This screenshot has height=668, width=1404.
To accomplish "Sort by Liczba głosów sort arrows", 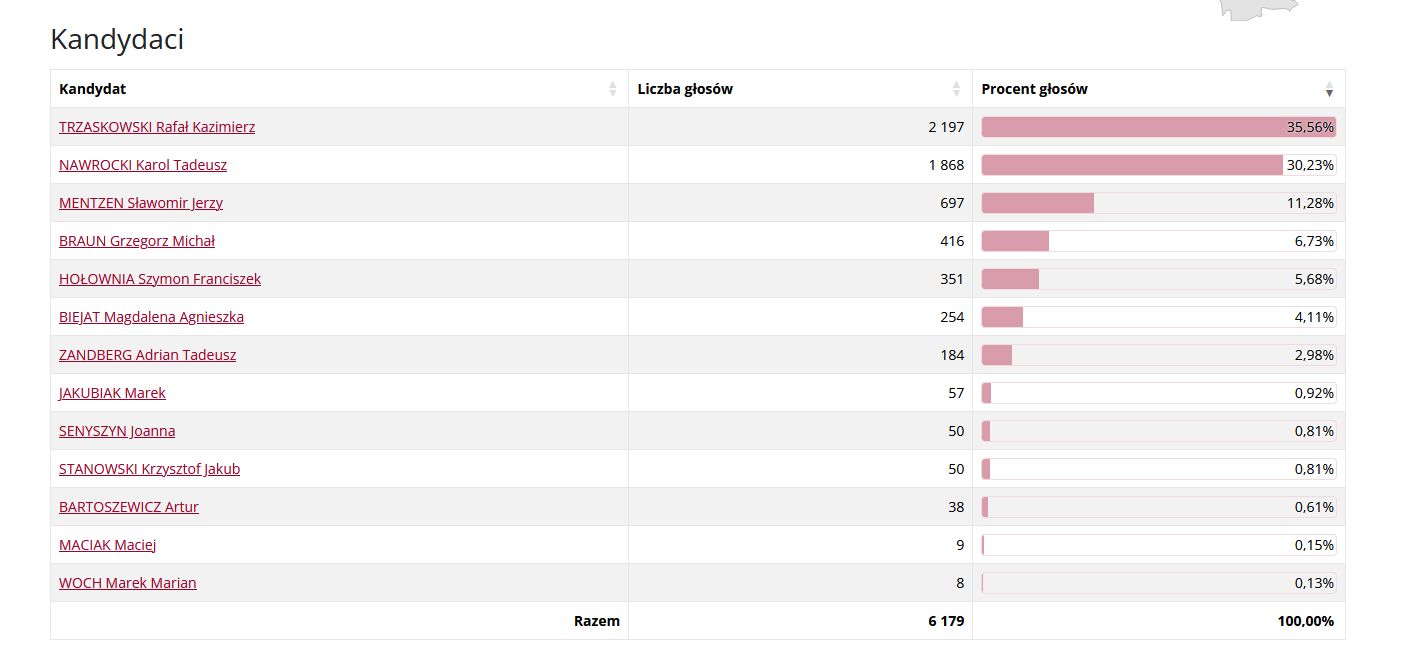I will [x=956, y=89].
